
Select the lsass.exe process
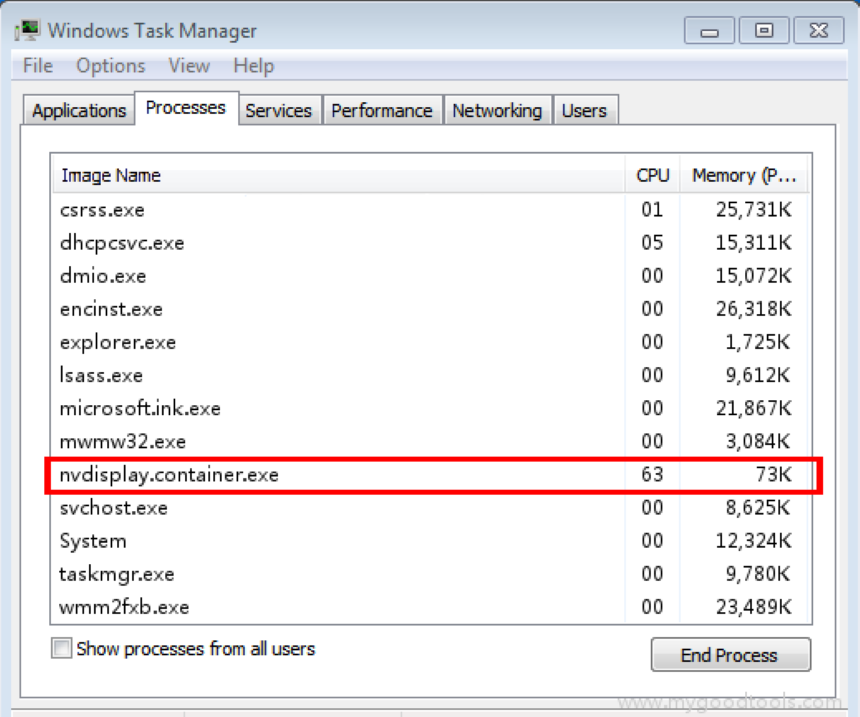(431, 375)
